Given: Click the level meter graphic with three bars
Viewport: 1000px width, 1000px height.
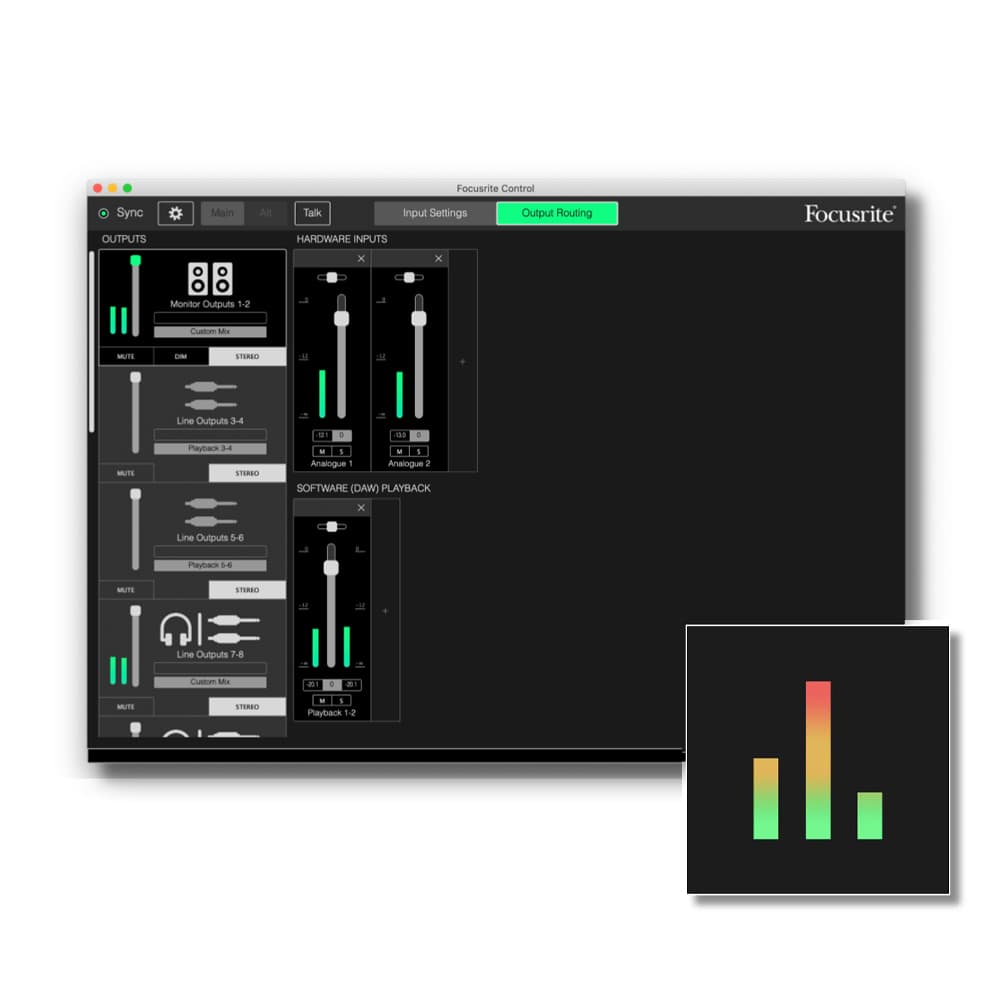Looking at the screenshot, I should 818,760.
